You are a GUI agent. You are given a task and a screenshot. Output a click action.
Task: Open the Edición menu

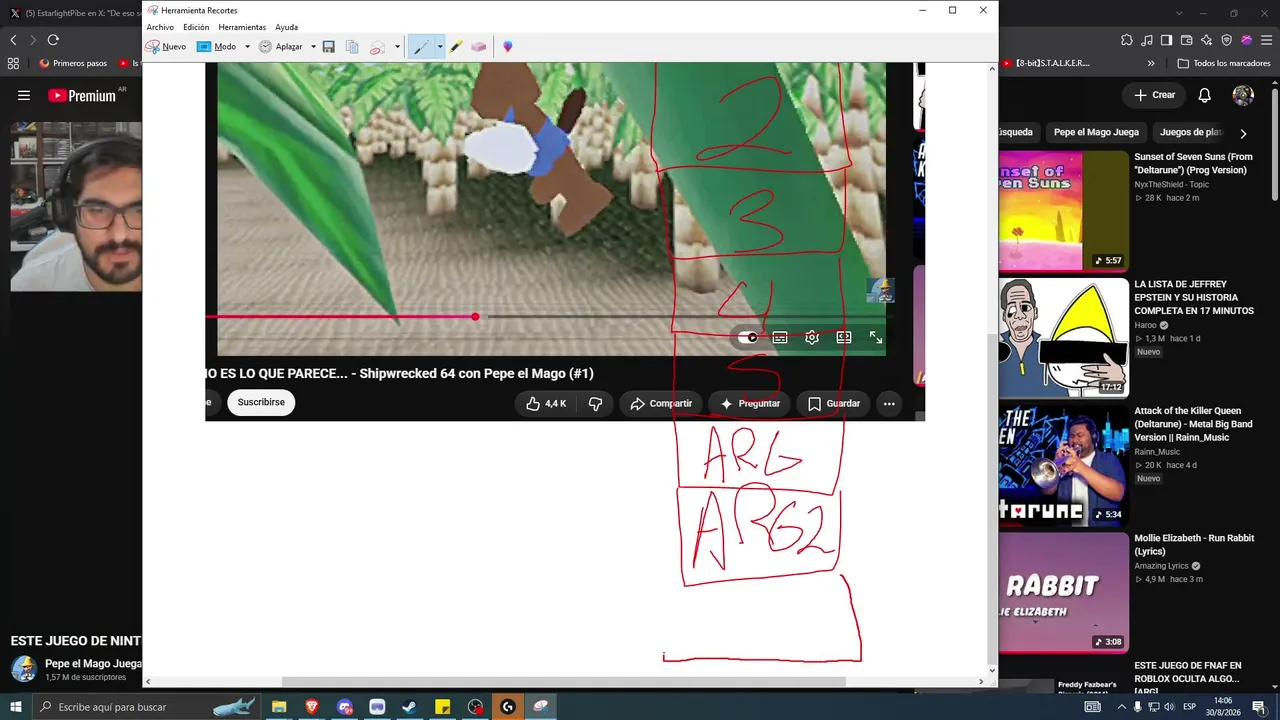tap(196, 27)
